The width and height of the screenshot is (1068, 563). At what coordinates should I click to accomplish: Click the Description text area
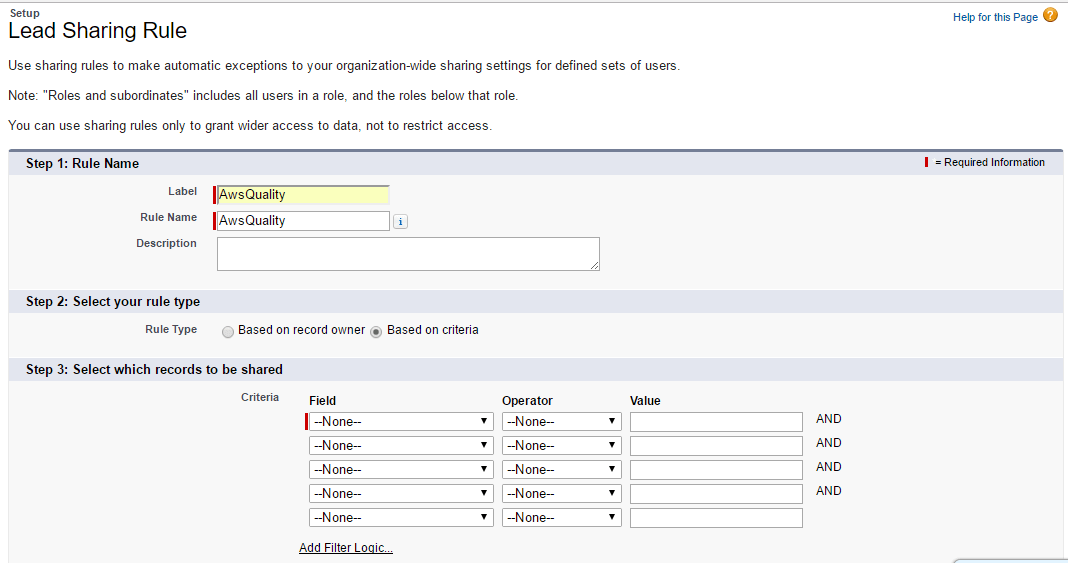point(408,254)
